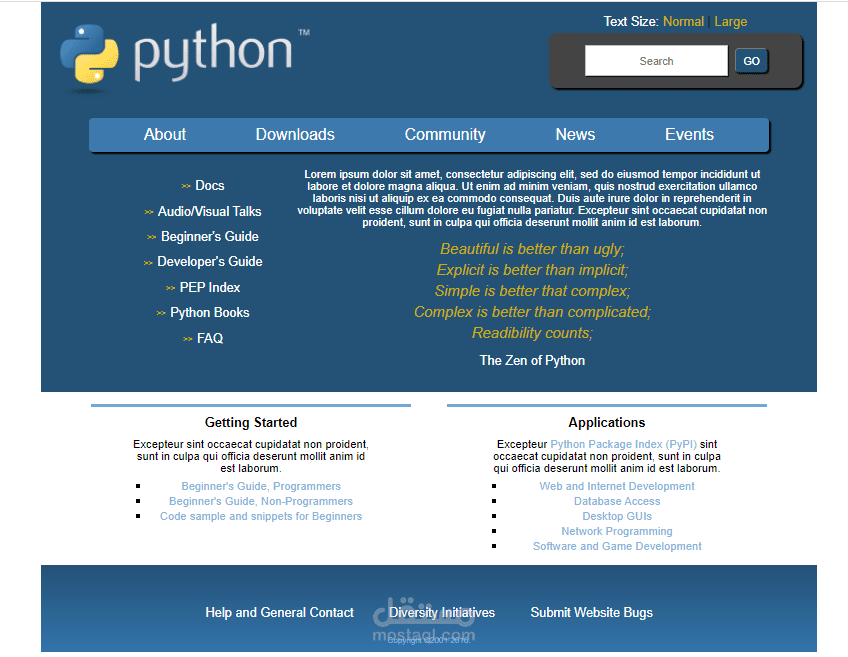Open the Community menu item
This screenshot has width=848, height=657.
[445, 135]
